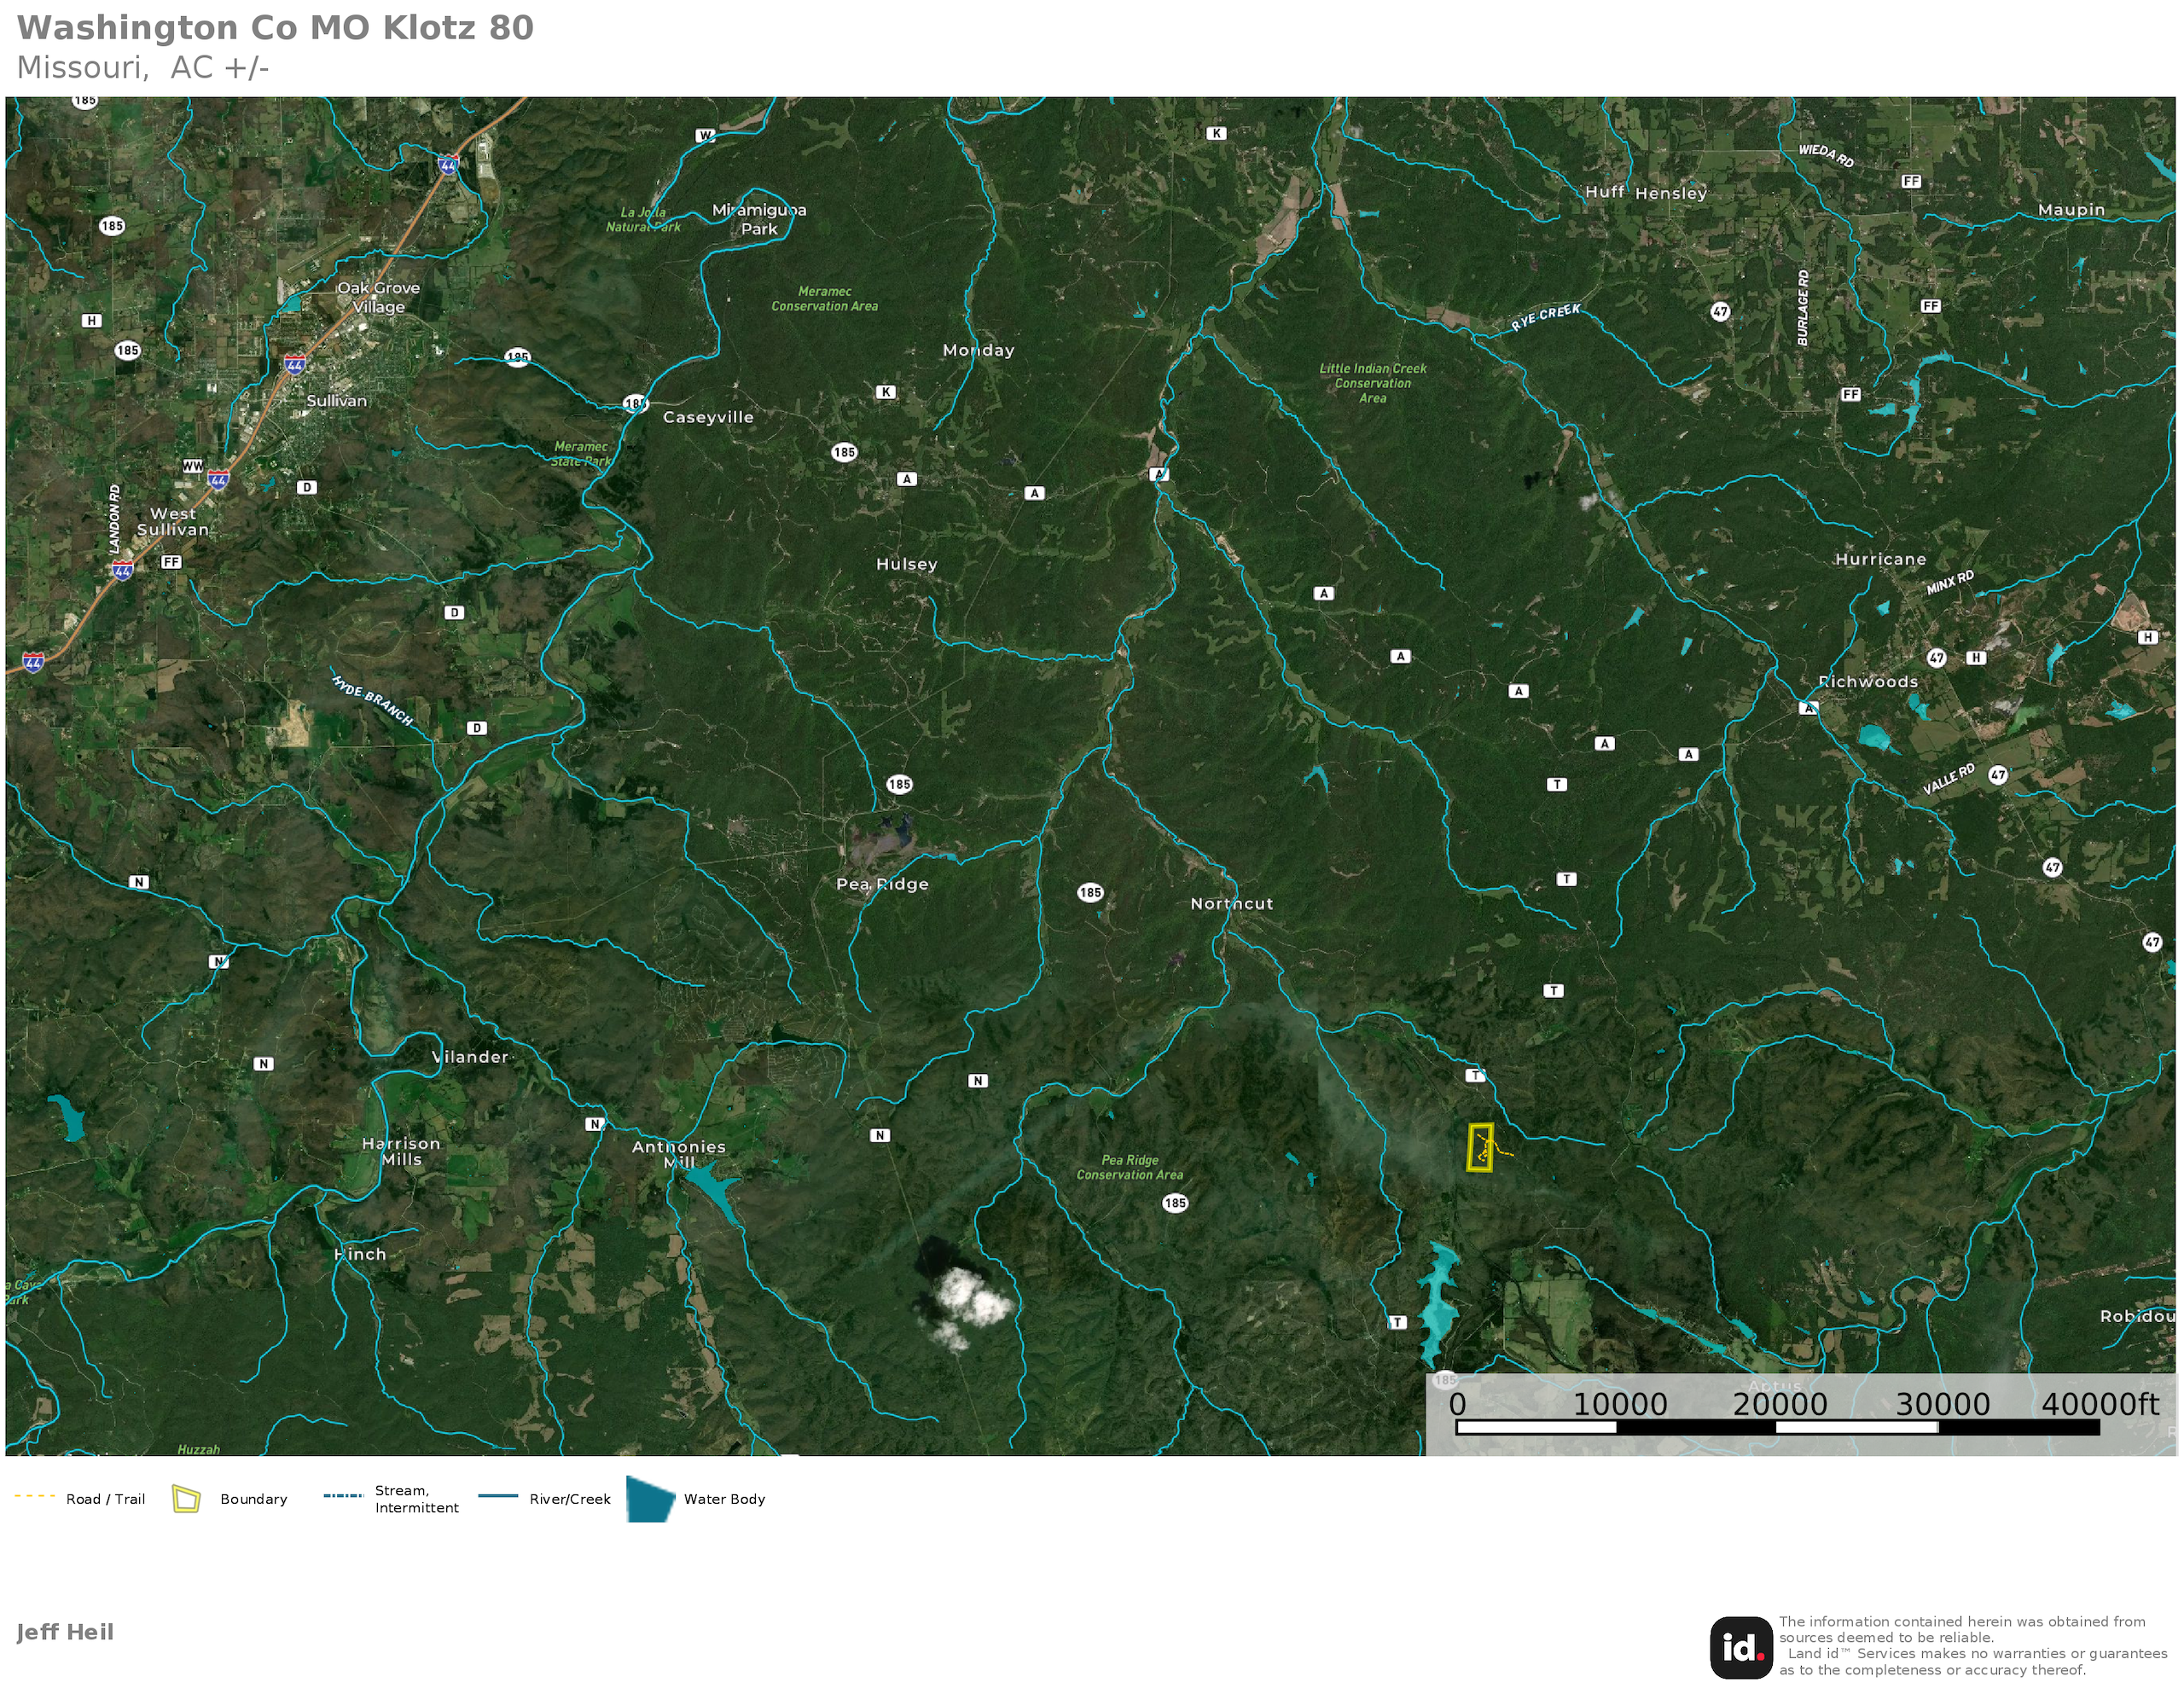Screen dimensions: 2184x1688
Task: Click the map scale bar
Action: 1777,1427
